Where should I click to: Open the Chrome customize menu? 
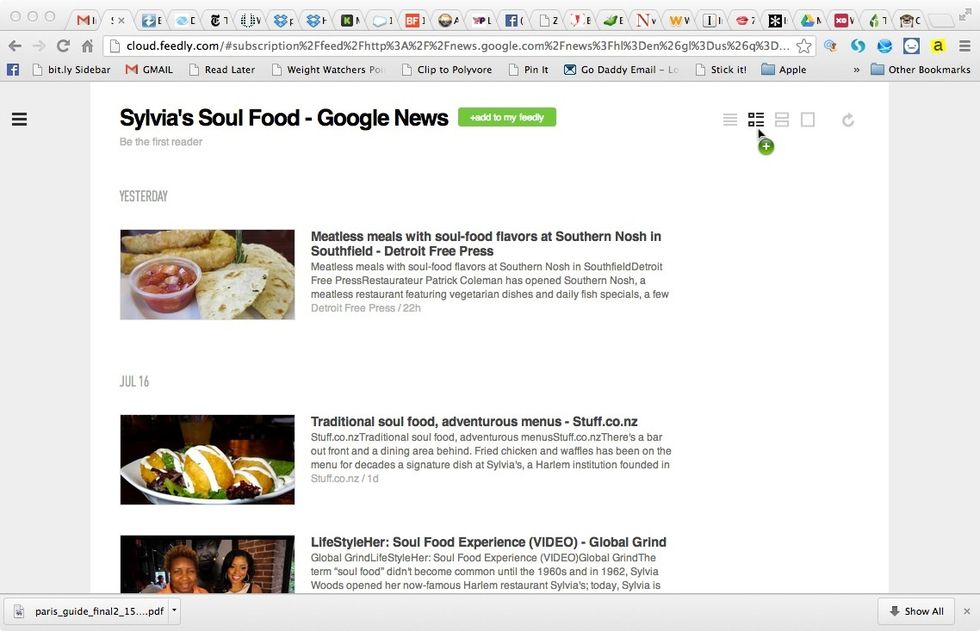pyautogui.click(x=966, y=45)
